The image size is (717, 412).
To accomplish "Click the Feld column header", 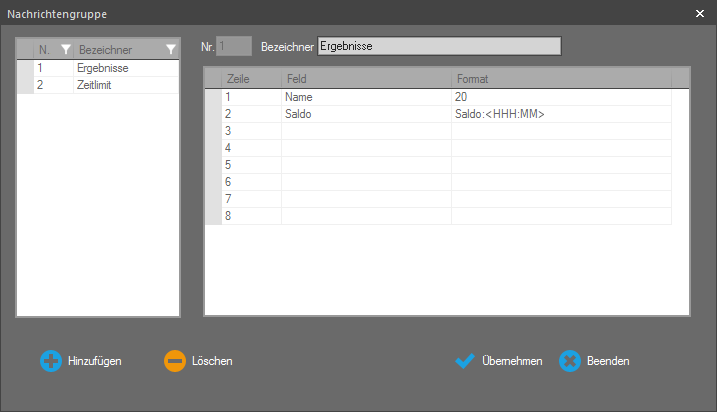I will [x=365, y=78].
